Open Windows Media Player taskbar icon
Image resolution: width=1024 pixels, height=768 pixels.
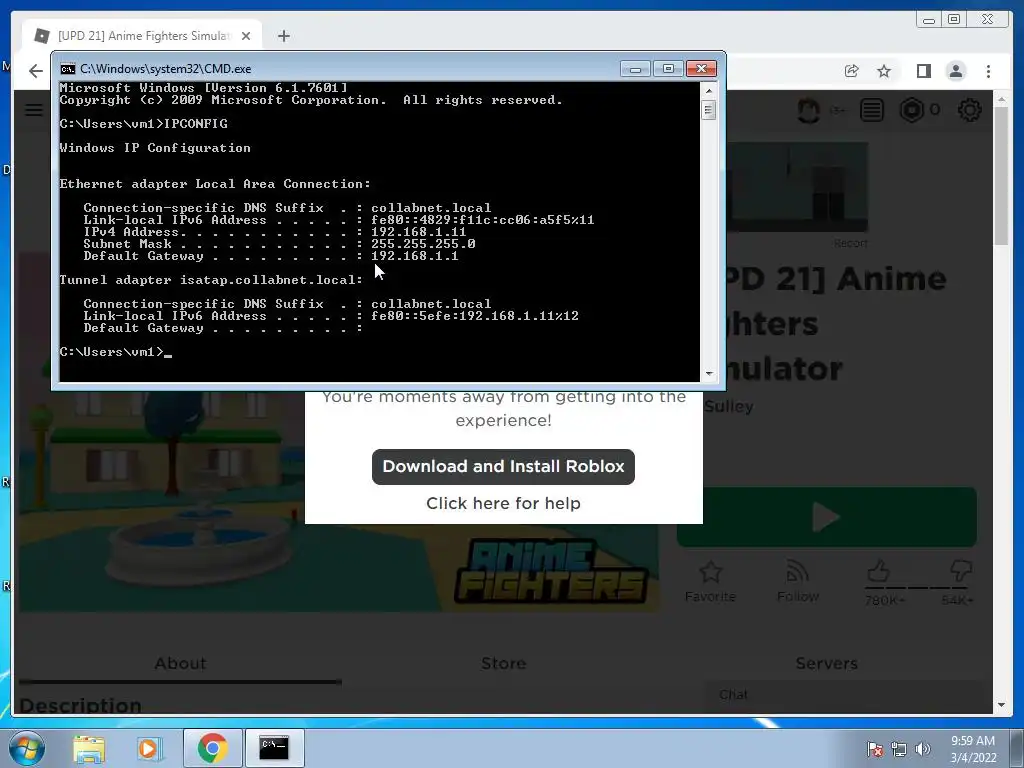pos(149,748)
